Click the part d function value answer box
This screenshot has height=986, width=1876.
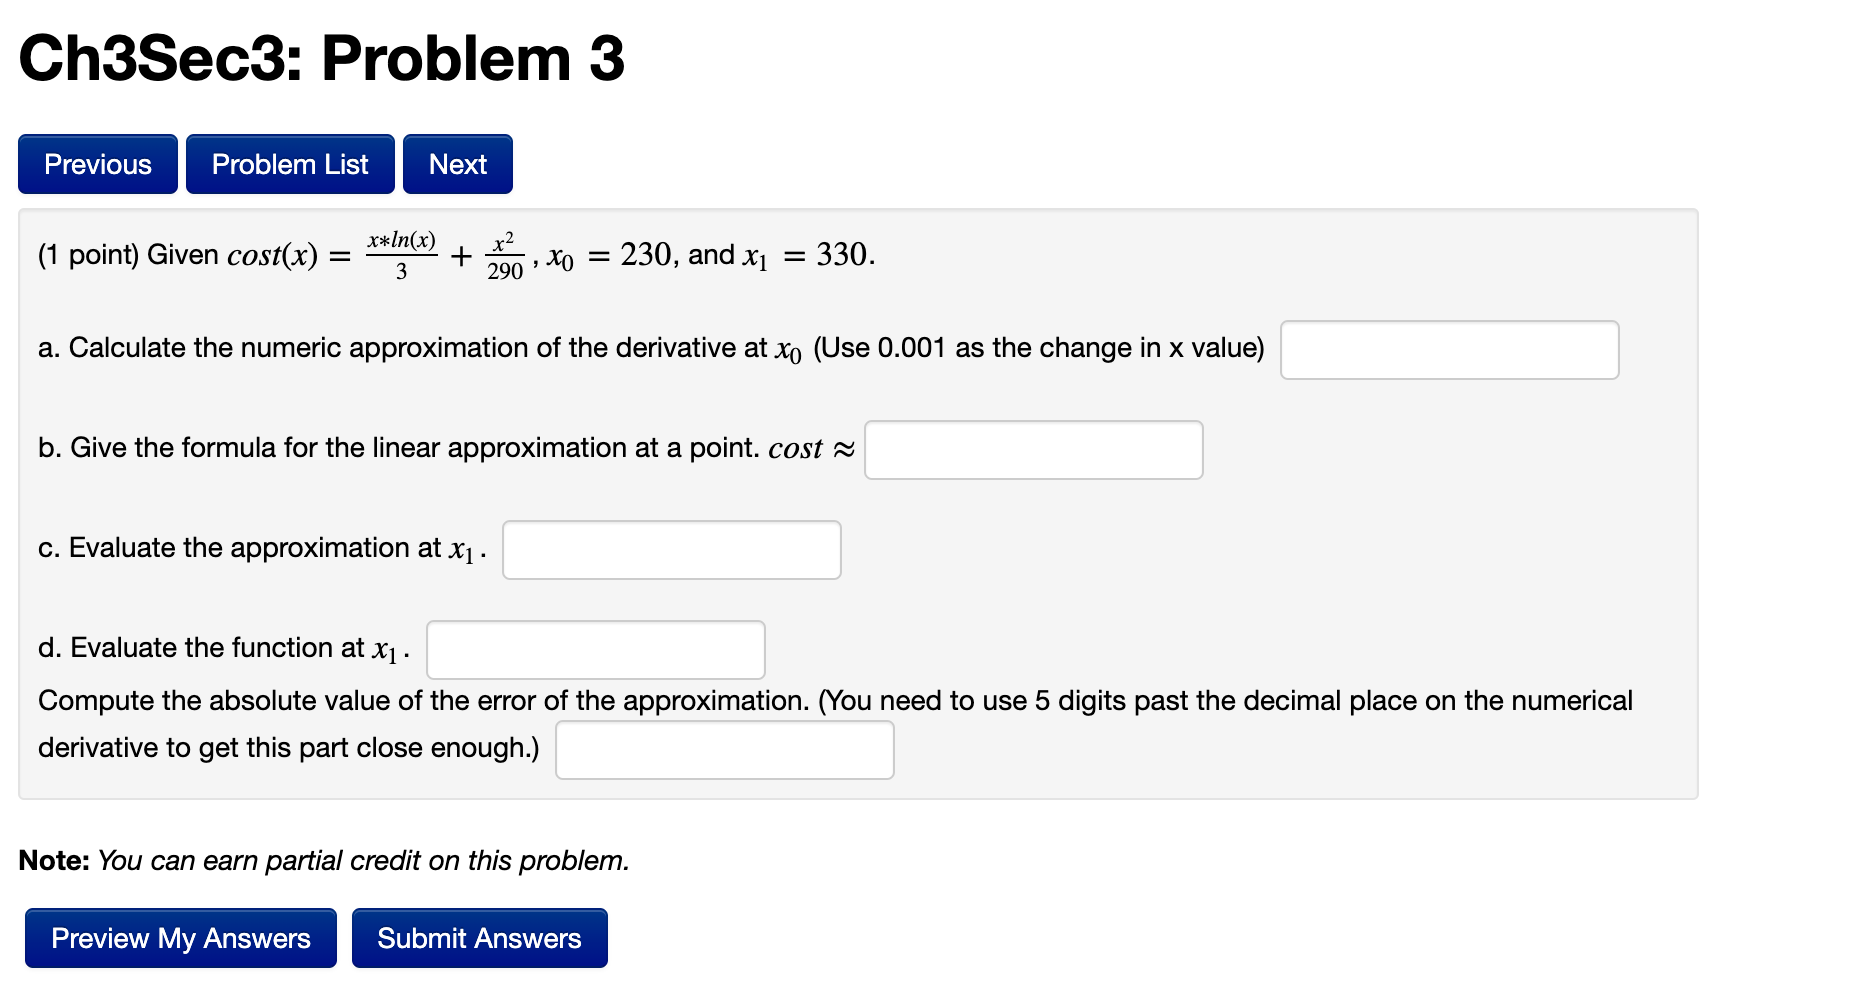(x=595, y=649)
